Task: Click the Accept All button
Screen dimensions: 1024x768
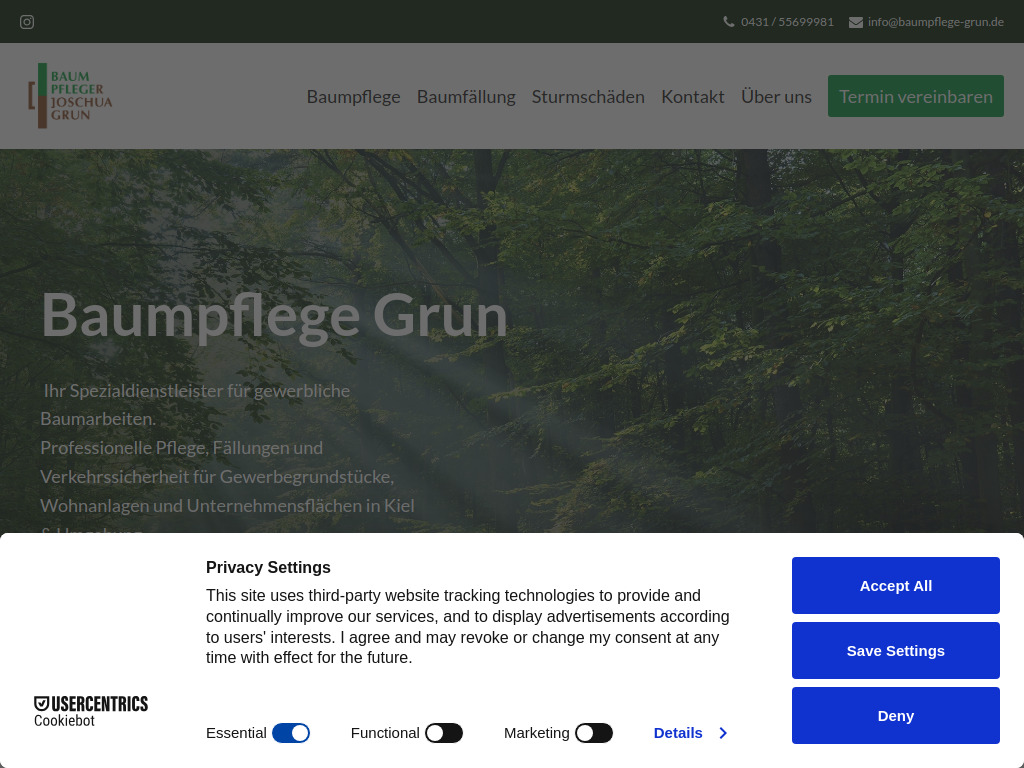Action: [895, 585]
